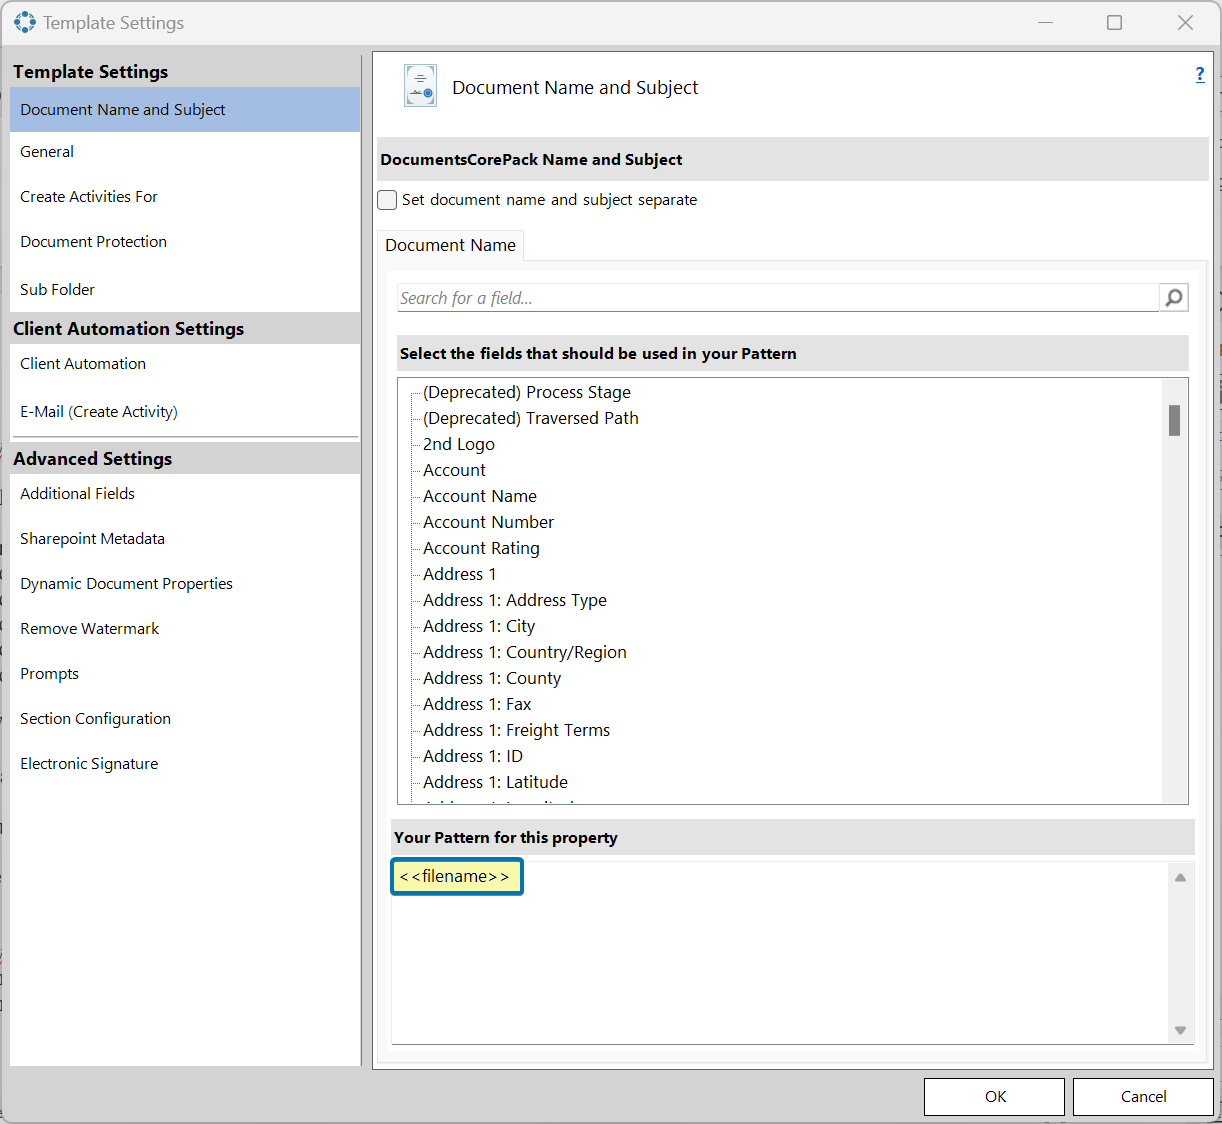This screenshot has height=1124, width=1222.
Task: Confirm settings with the OK button
Action: 994,1097
